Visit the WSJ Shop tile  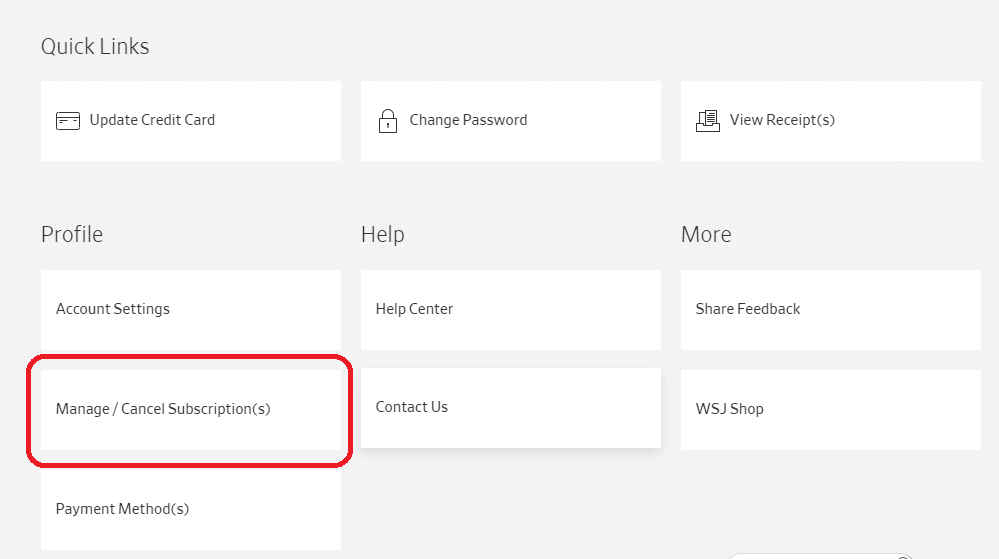click(729, 409)
